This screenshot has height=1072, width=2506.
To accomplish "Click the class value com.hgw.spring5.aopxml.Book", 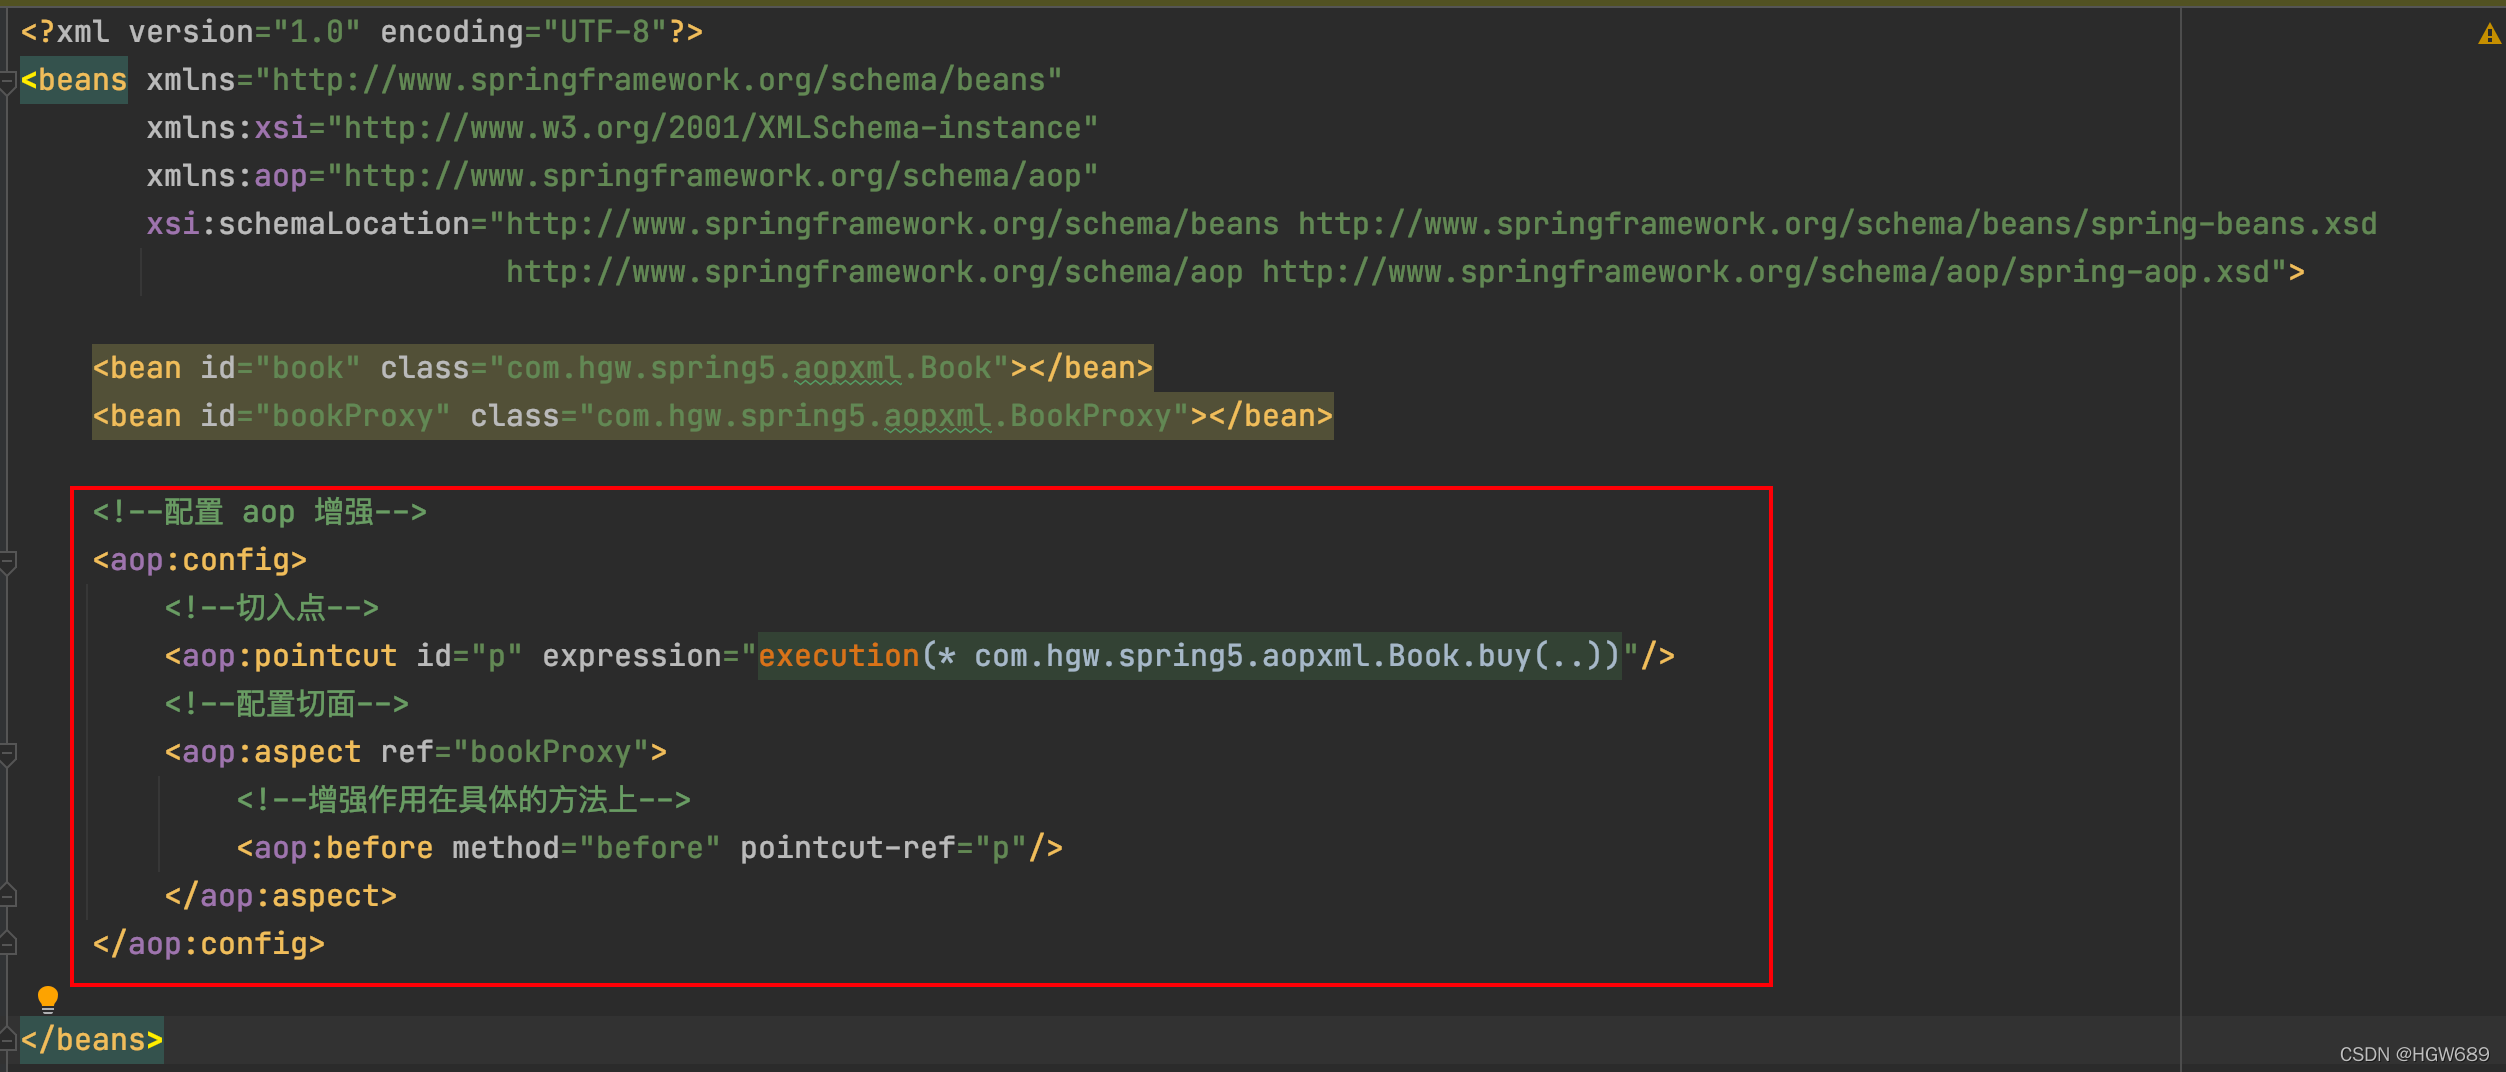I will coord(749,368).
